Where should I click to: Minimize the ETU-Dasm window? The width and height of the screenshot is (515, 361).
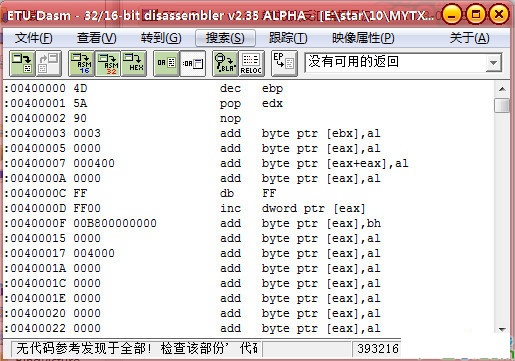point(452,15)
